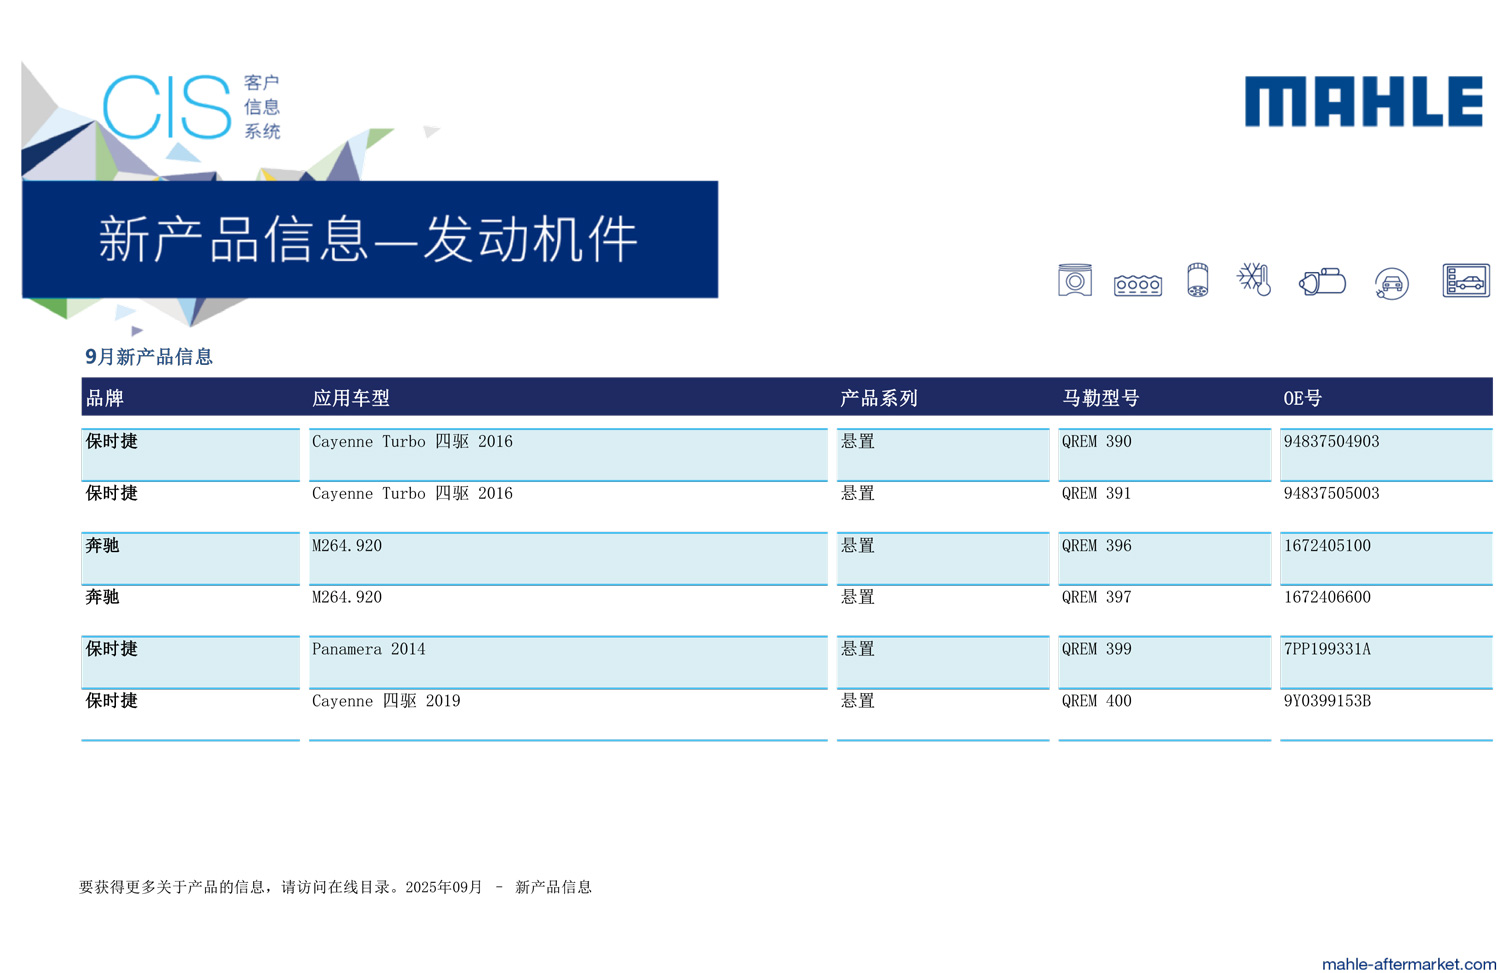The height and width of the screenshot is (973, 1500).
Task: Click the snowflake thermometer thermal management icon
Action: pos(1254,280)
